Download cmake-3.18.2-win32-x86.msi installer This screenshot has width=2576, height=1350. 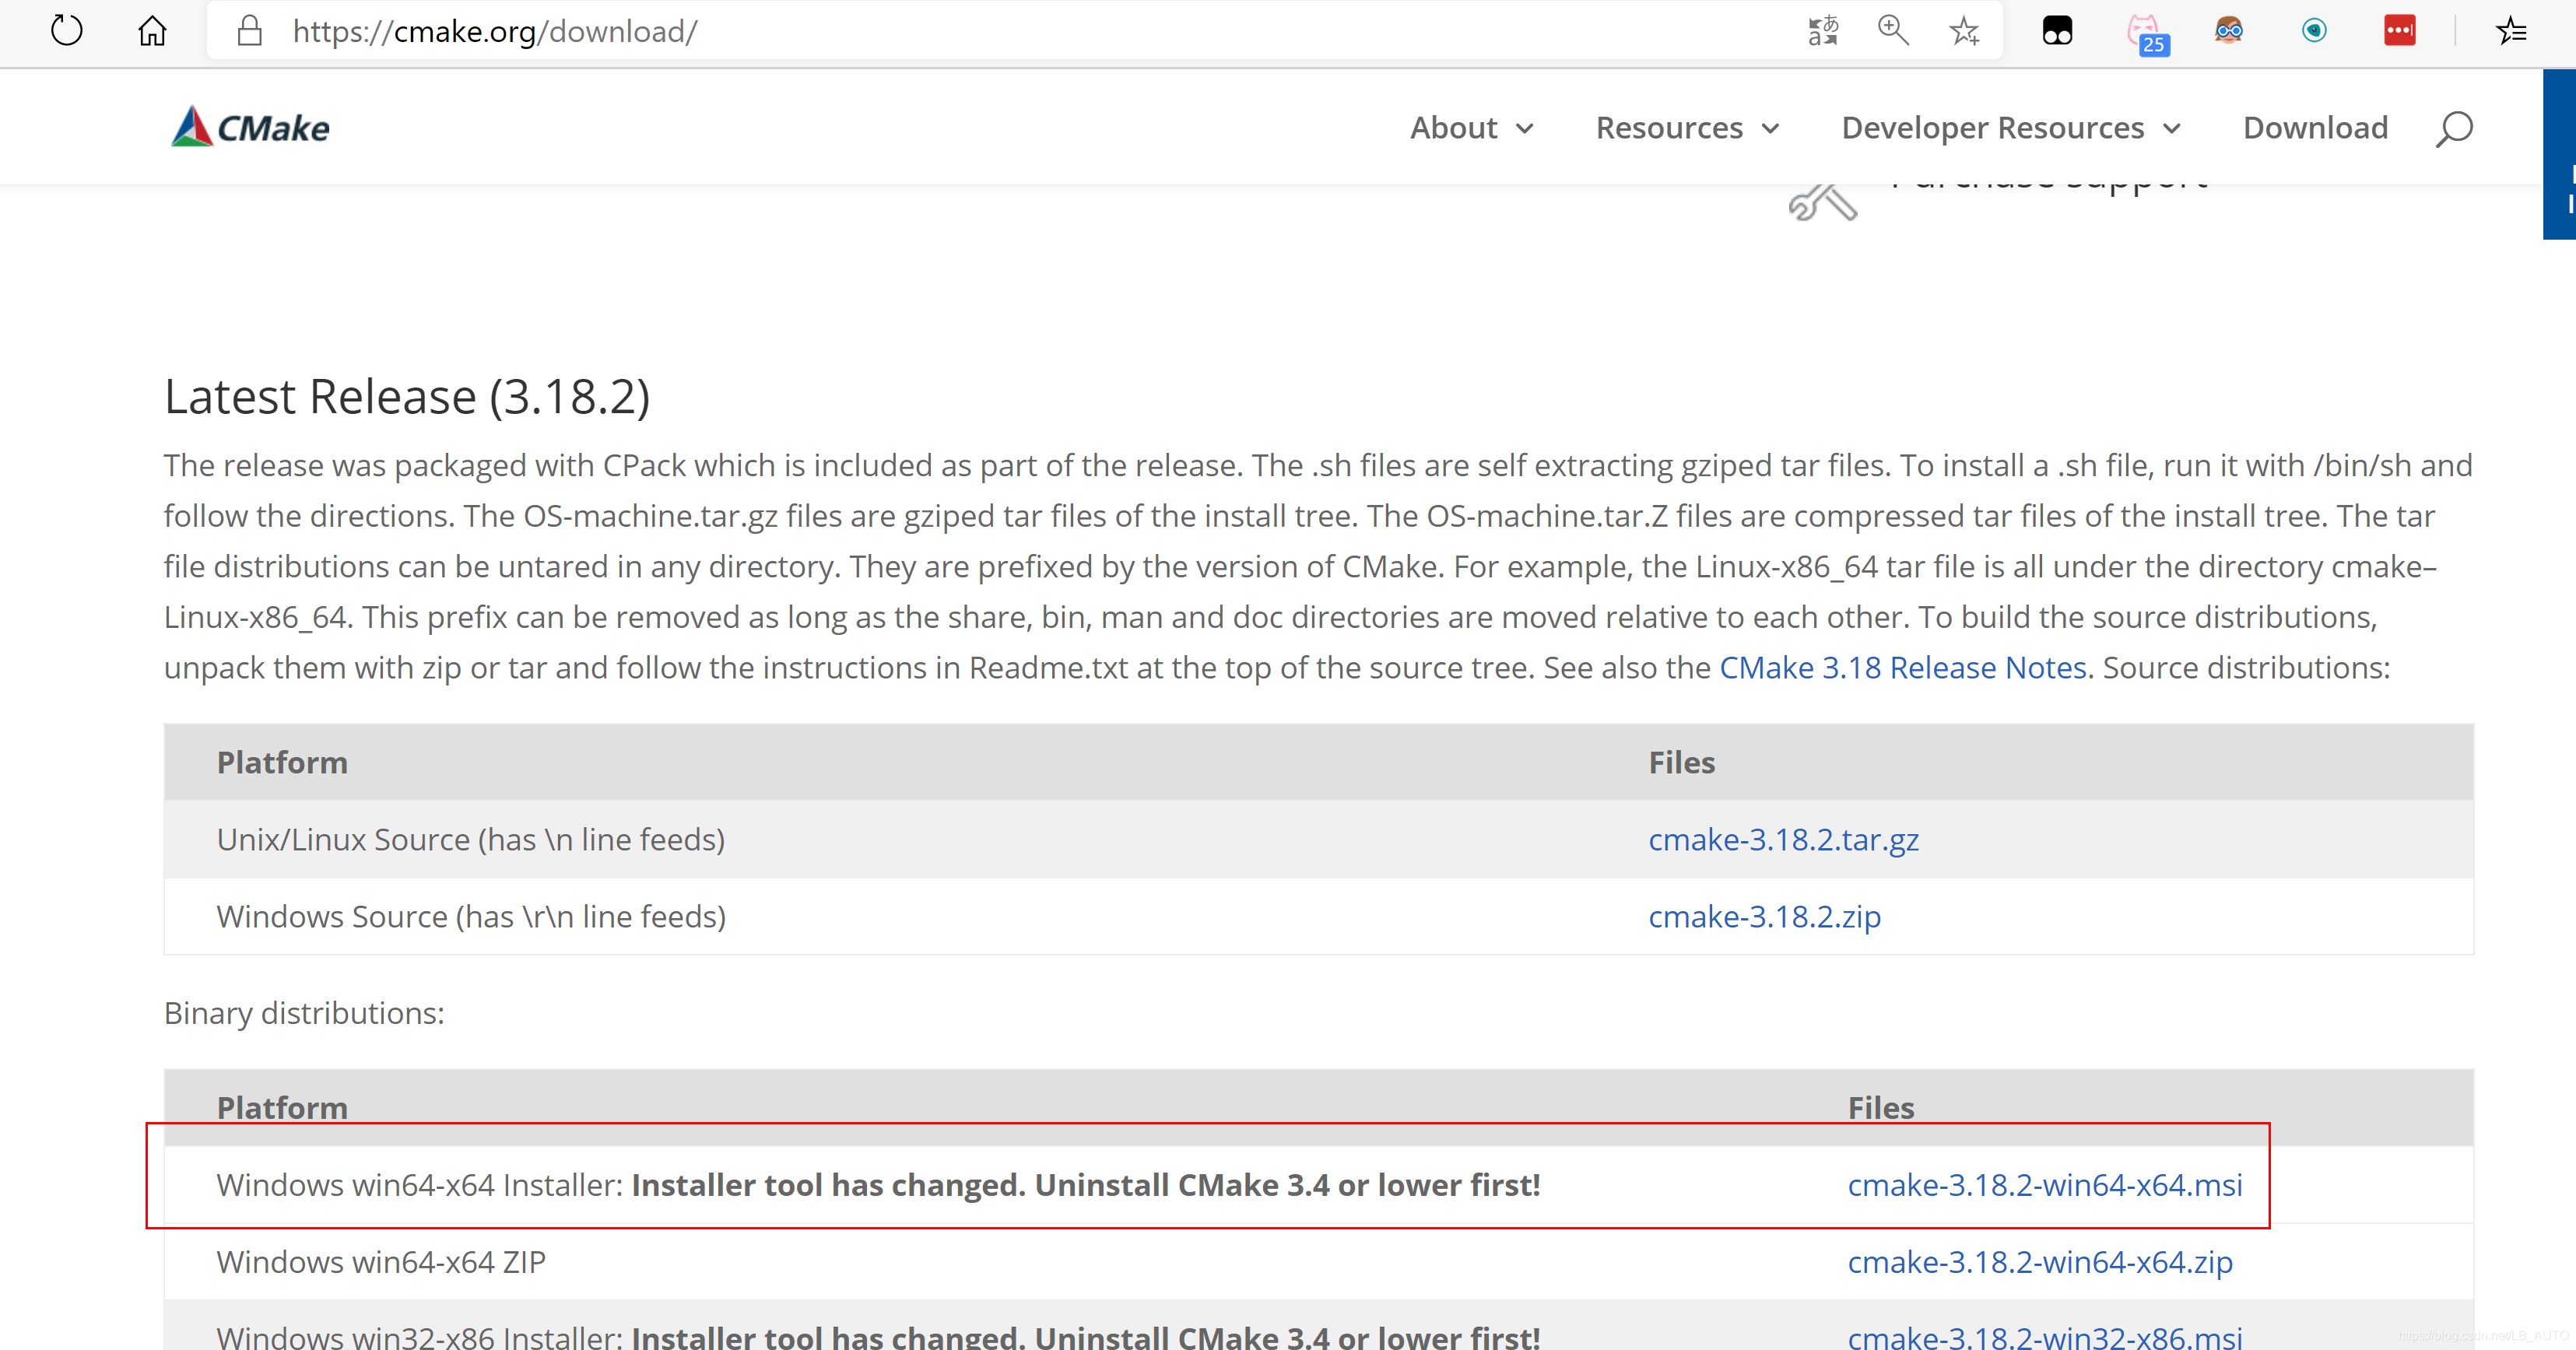click(x=2044, y=1337)
